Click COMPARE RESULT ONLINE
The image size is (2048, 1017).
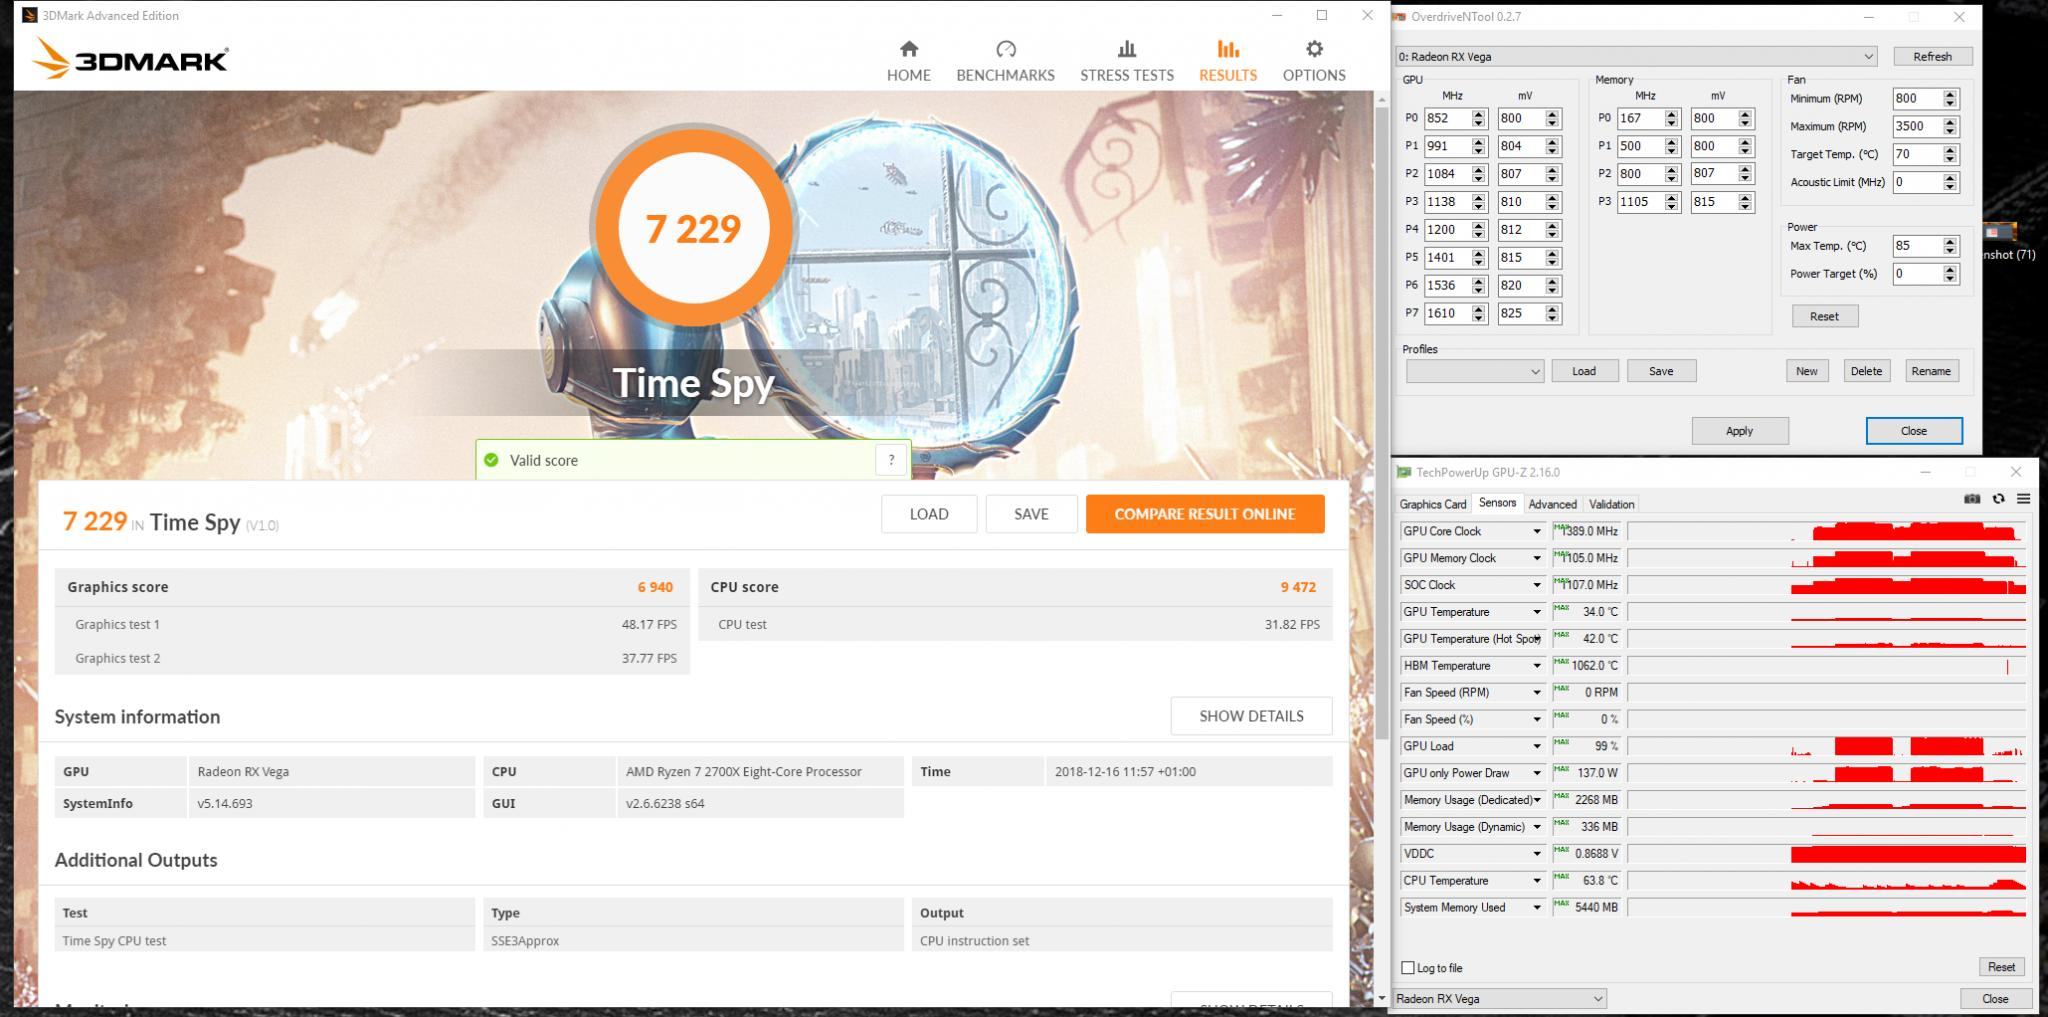(1205, 514)
